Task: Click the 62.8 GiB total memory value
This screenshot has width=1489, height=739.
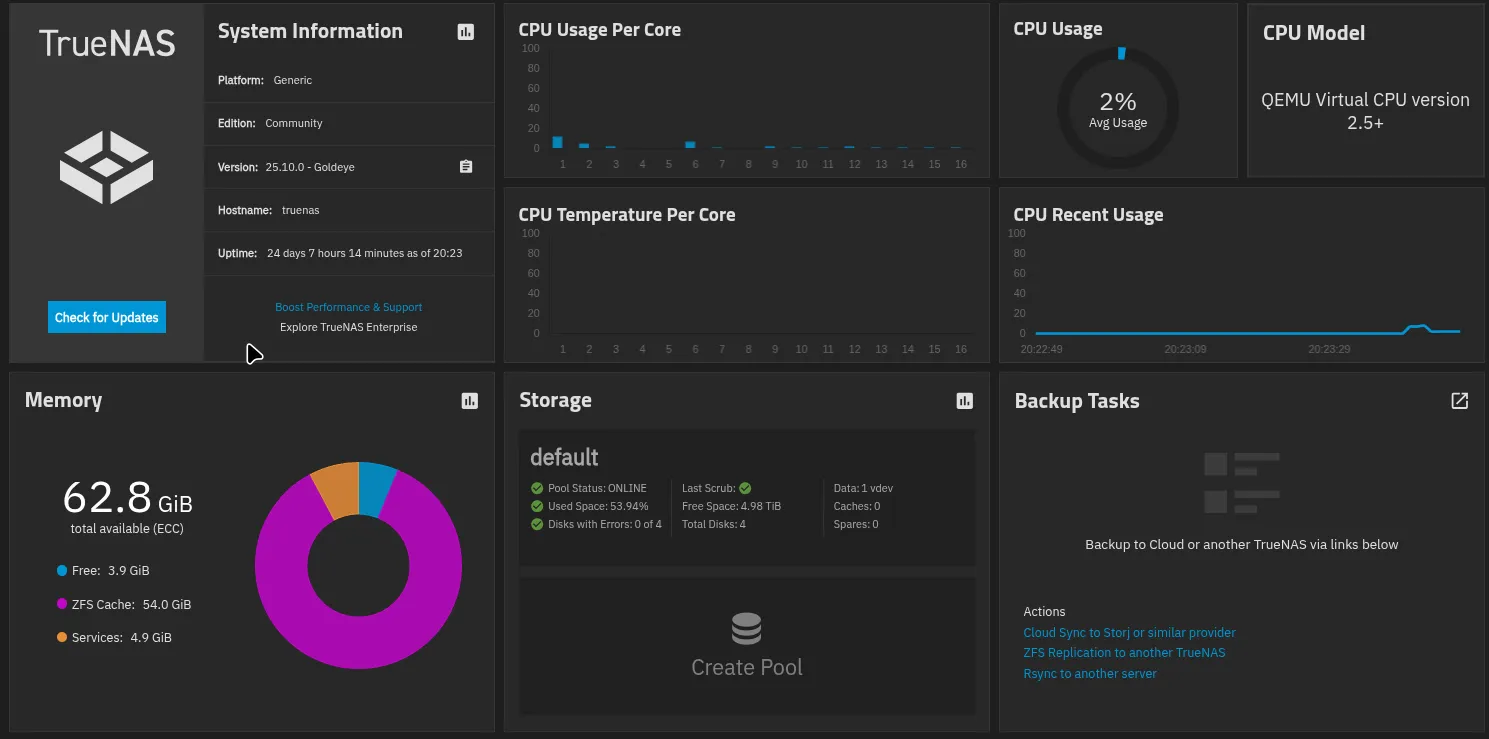Action: (127, 497)
